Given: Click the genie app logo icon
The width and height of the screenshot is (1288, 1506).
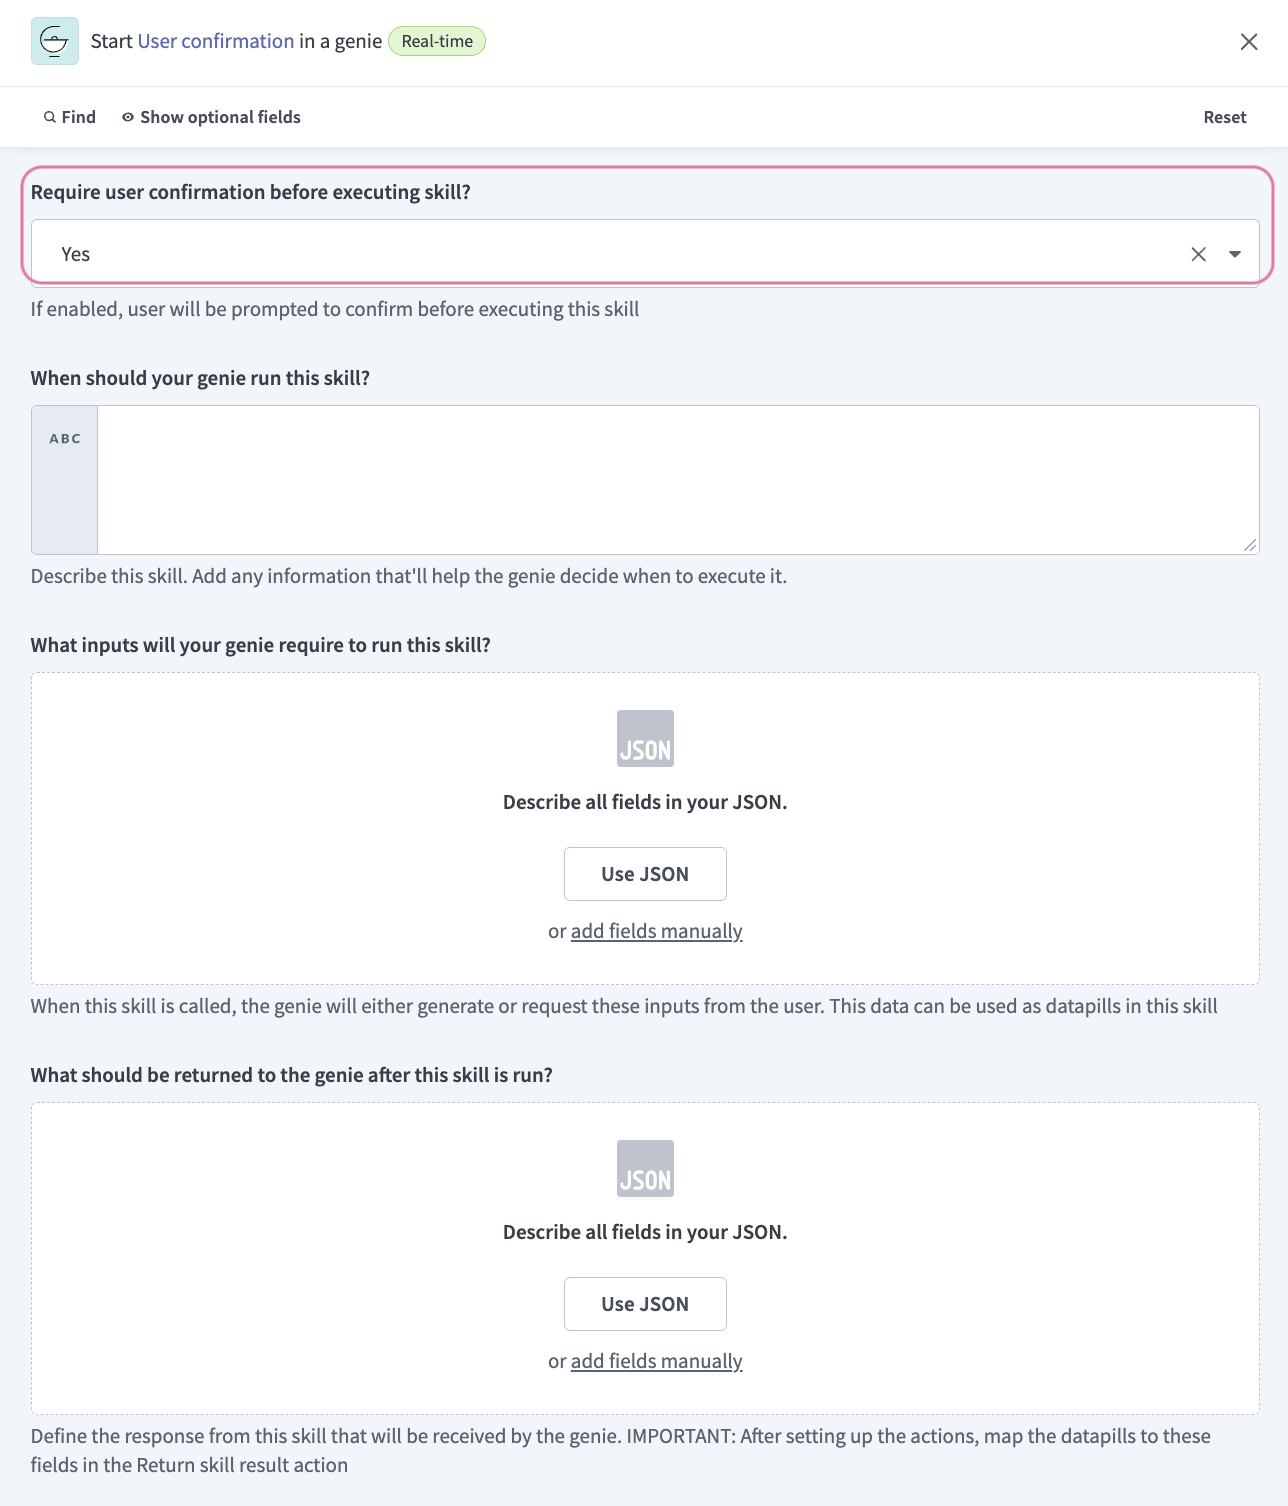Looking at the screenshot, I should click(55, 41).
